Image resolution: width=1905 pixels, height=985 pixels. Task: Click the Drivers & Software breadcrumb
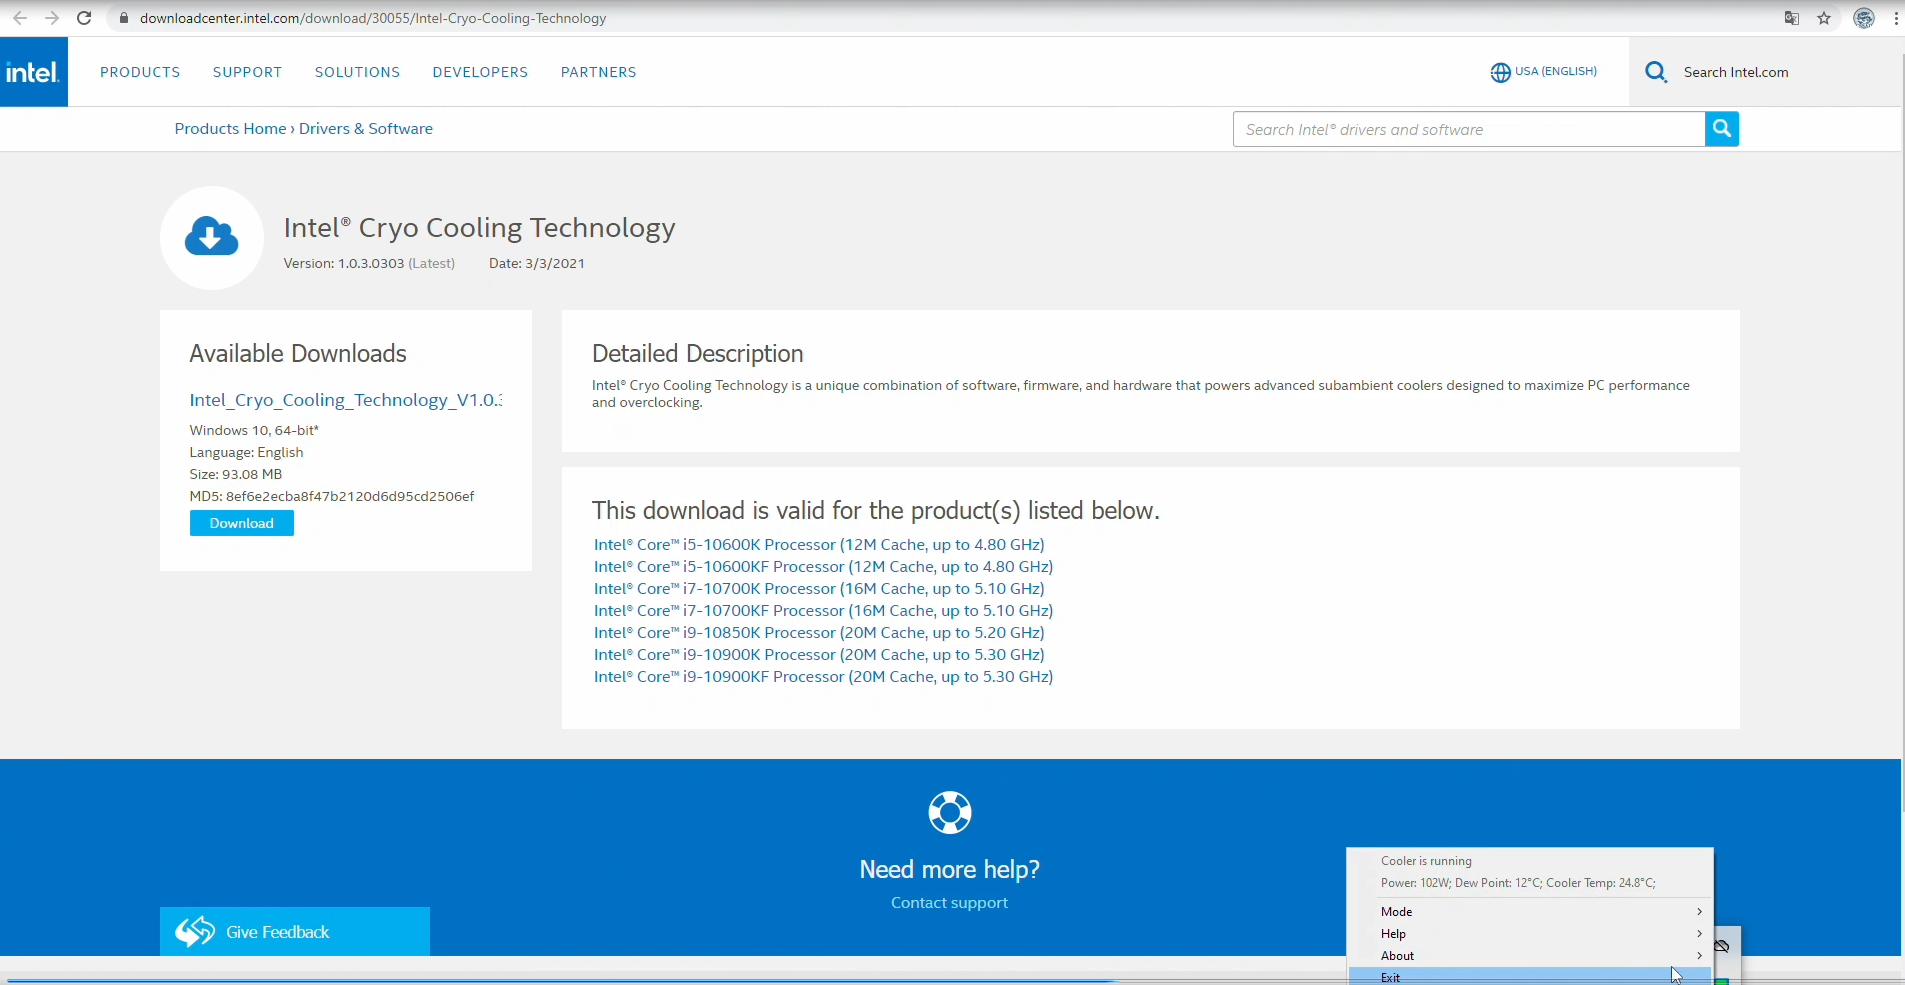coord(365,129)
